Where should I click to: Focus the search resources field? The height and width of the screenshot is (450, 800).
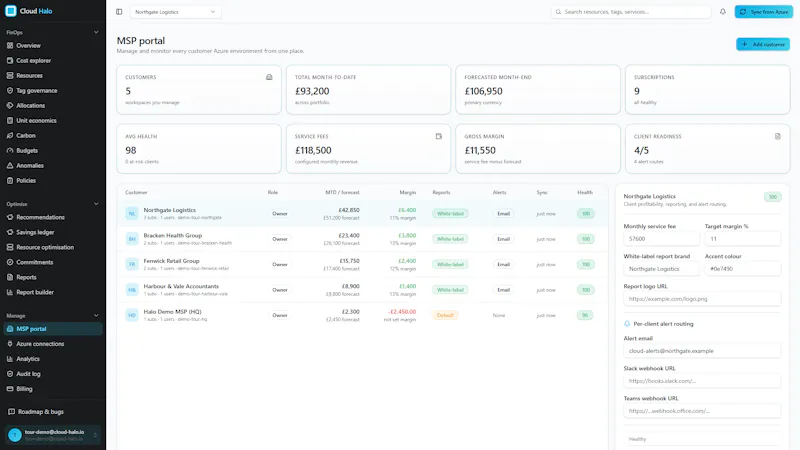(631, 12)
